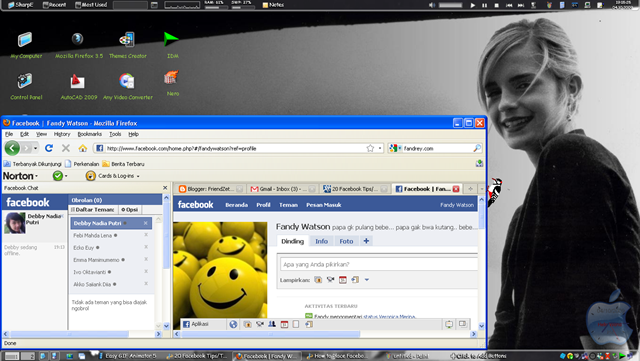Open the IDM desktop icon

(x=172, y=45)
